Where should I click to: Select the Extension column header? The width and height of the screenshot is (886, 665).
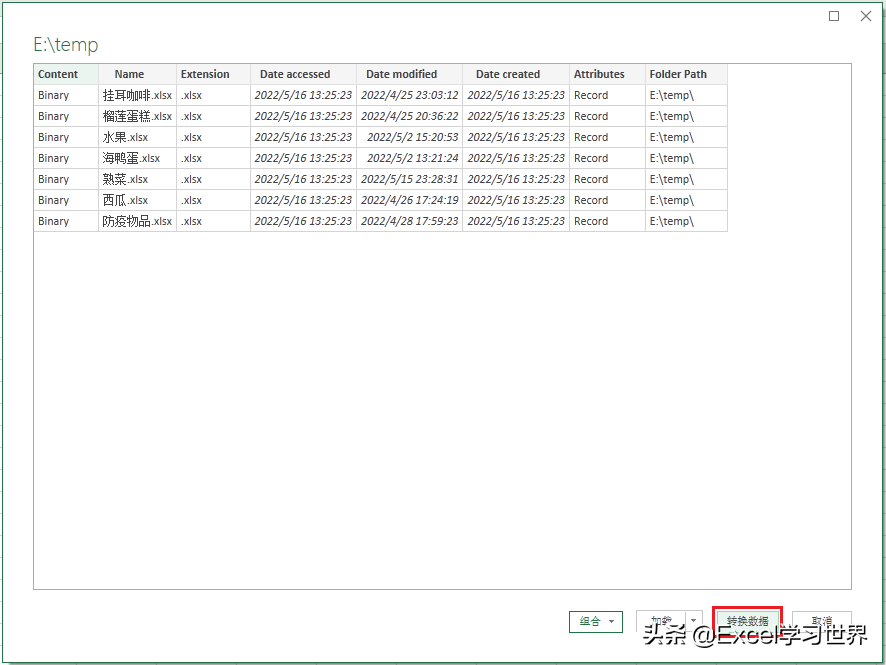click(x=213, y=74)
